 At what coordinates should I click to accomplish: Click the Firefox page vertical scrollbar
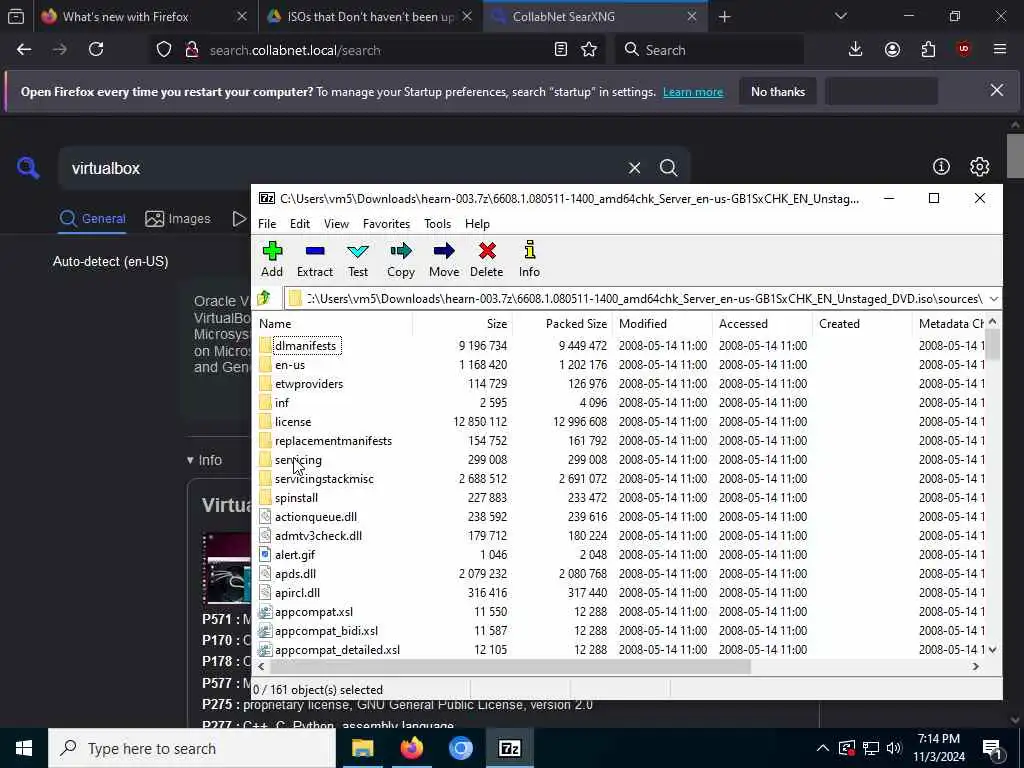click(x=1016, y=155)
